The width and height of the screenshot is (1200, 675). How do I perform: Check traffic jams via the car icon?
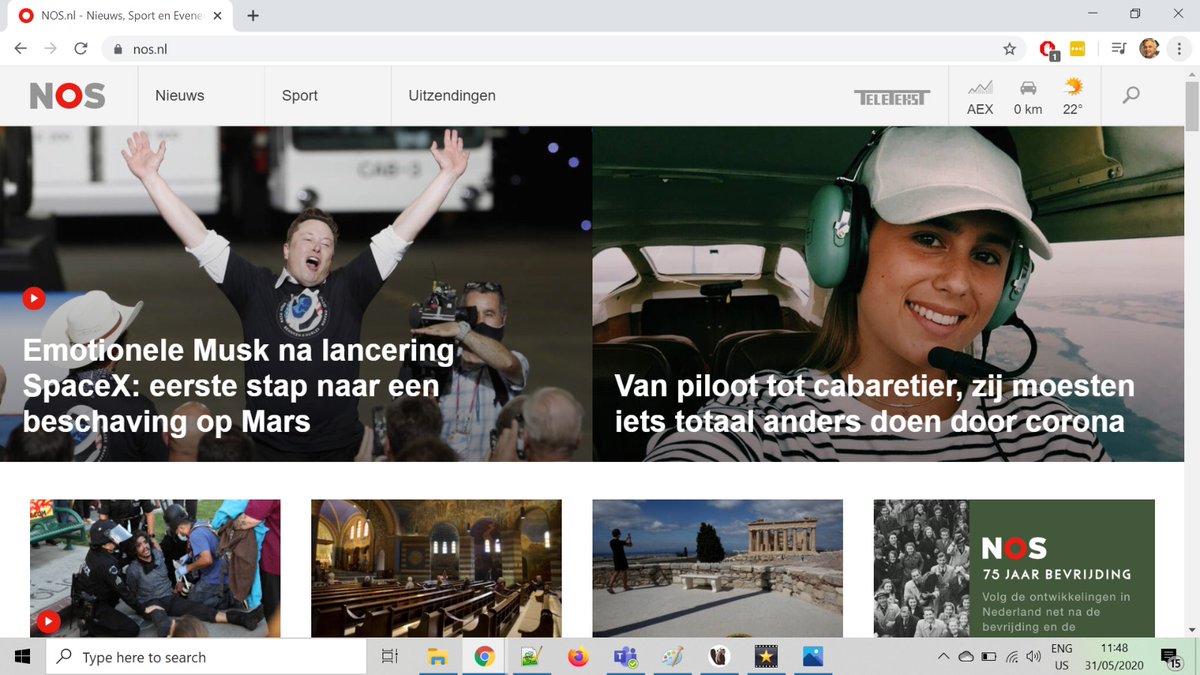pyautogui.click(x=1028, y=97)
